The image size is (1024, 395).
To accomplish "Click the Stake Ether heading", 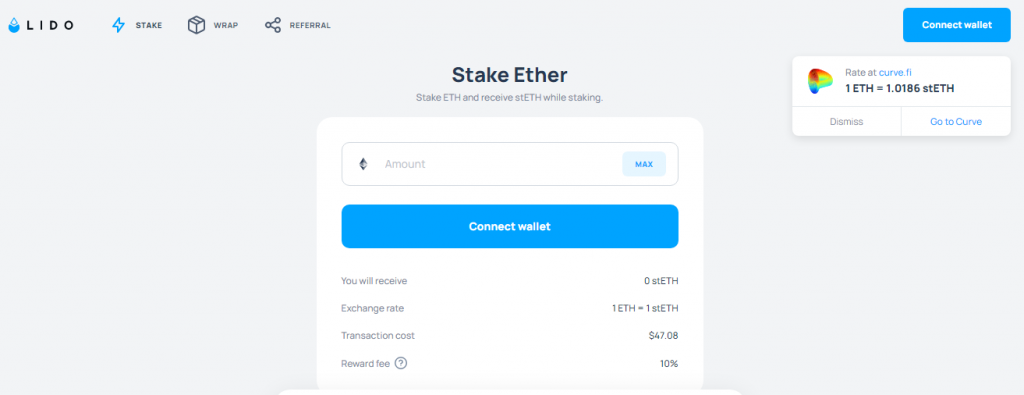I will tap(509, 74).
